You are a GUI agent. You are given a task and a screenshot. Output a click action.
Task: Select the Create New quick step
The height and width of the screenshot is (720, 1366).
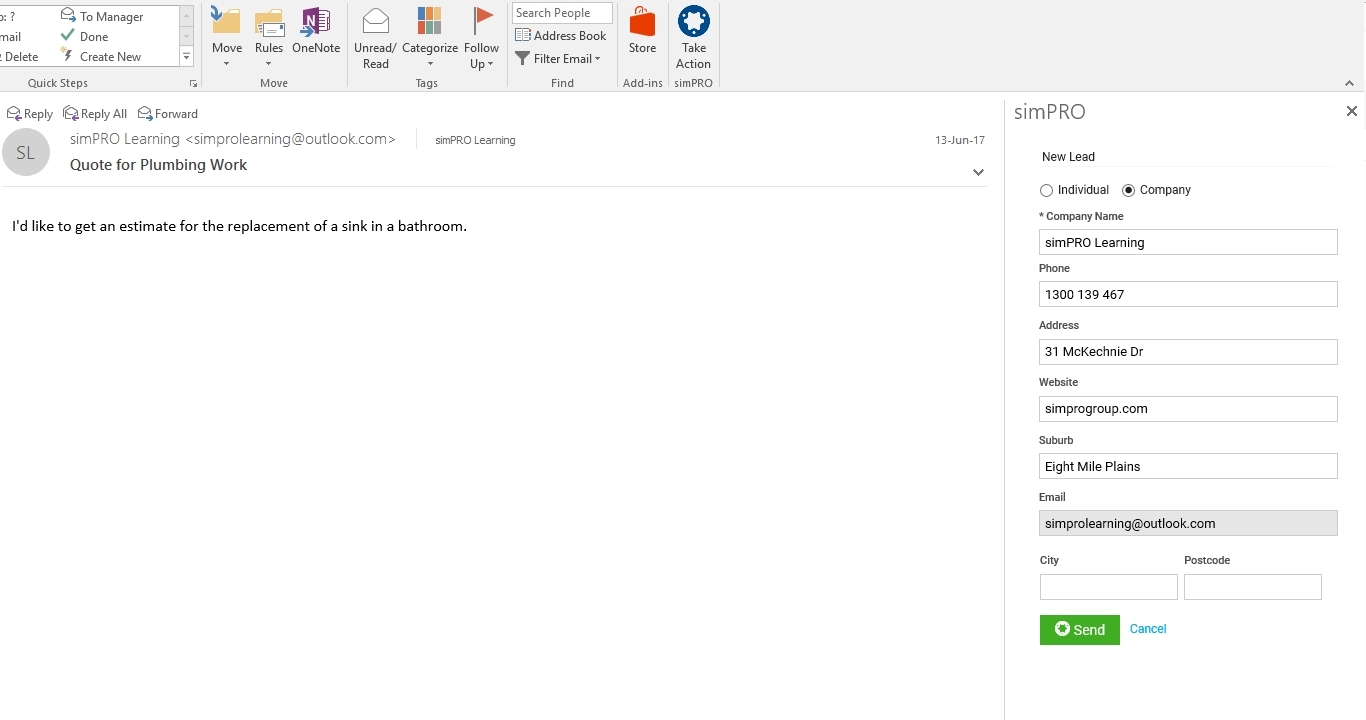click(x=109, y=57)
